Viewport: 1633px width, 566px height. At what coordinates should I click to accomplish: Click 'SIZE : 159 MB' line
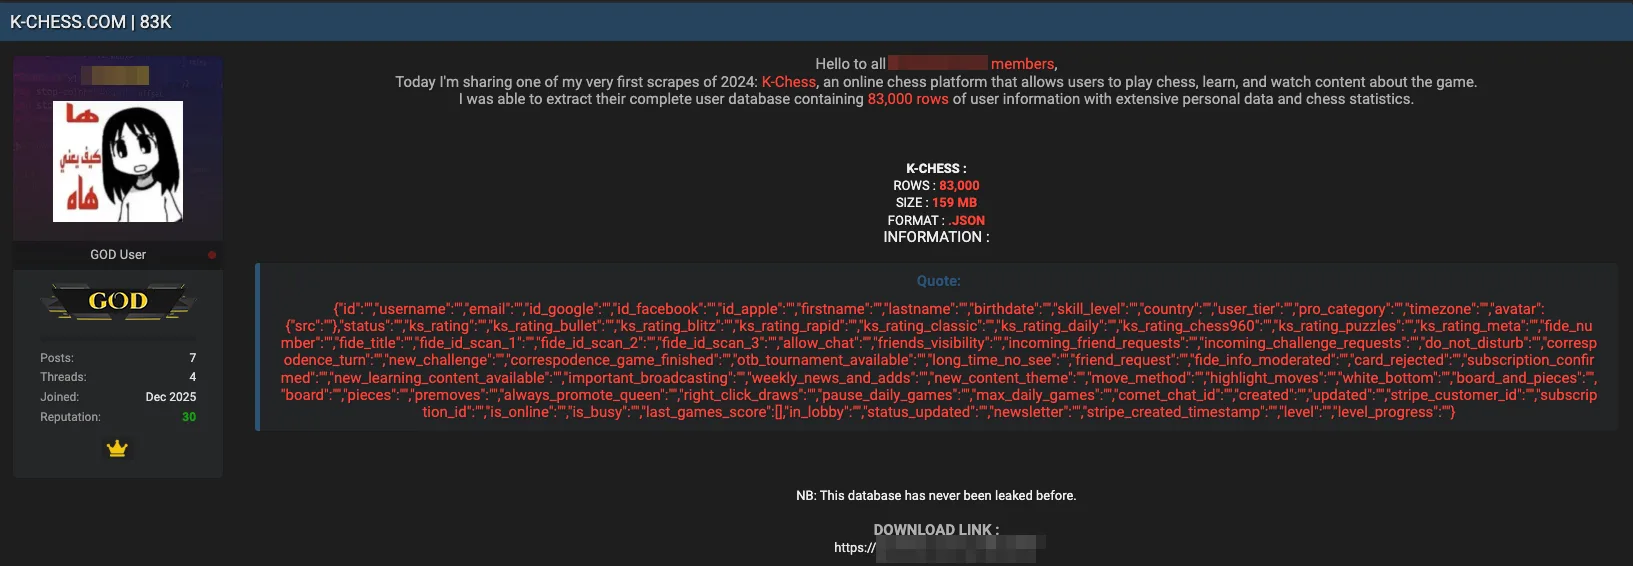pyautogui.click(x=936, y=203)
